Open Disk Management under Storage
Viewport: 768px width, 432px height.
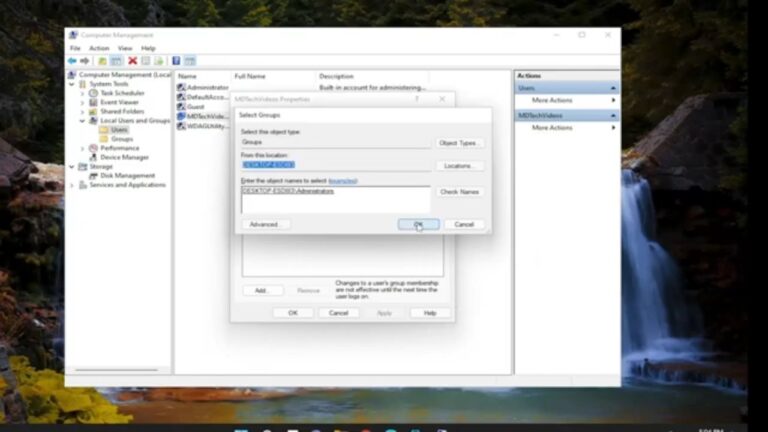coord(127,176)
